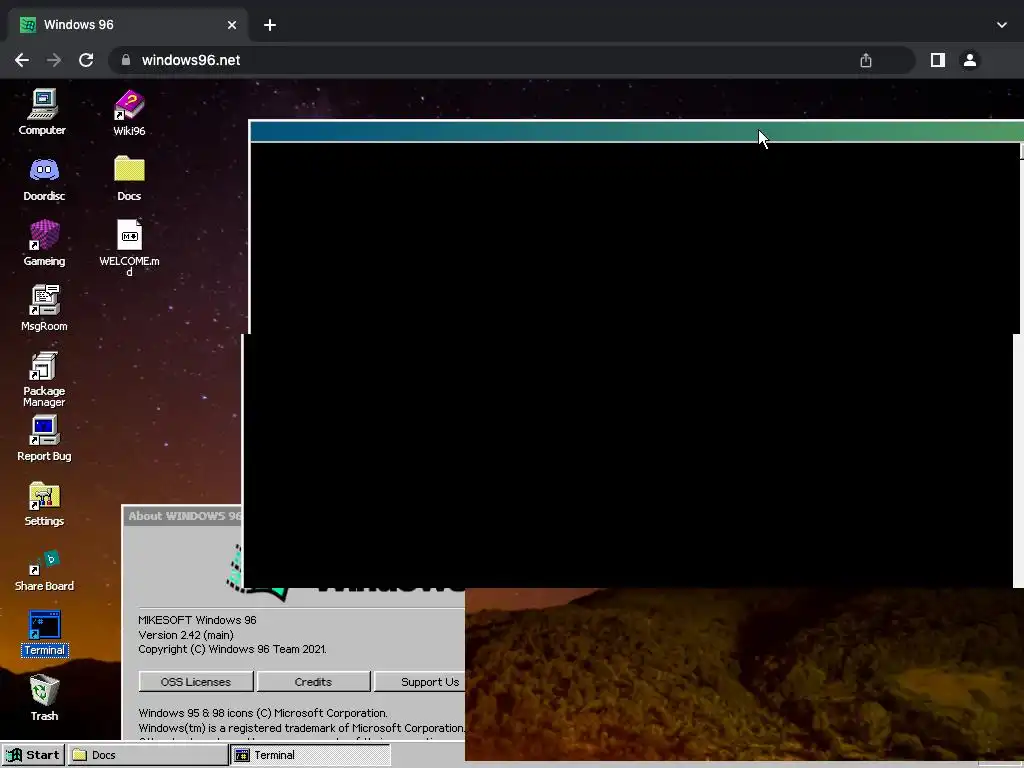Switch to Terminal taskbar item
The width and height of the screenshot is (1024, 768).
click(310, 755)
